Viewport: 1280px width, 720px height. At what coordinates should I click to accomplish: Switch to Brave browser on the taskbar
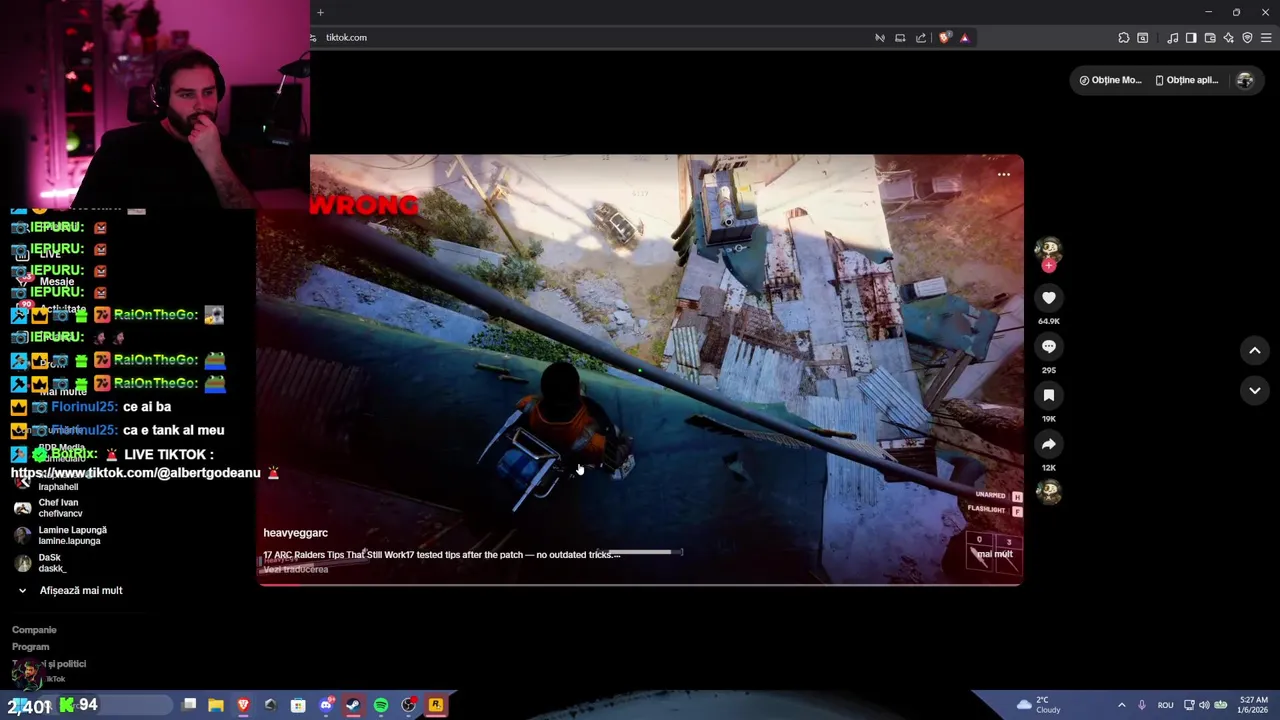(243, 705)
